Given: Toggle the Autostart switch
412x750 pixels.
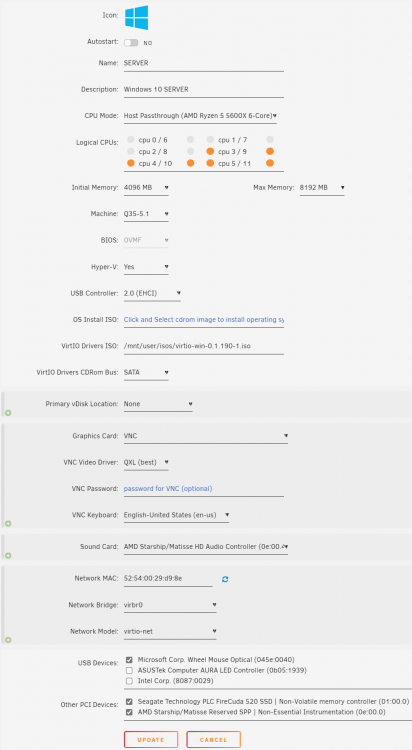Looking at the screenshot, I should tap(131, 43).
